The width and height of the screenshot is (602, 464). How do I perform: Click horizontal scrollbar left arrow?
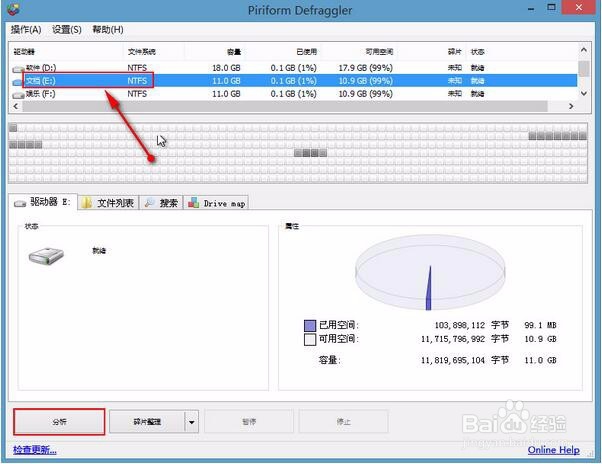click(16, 106)
